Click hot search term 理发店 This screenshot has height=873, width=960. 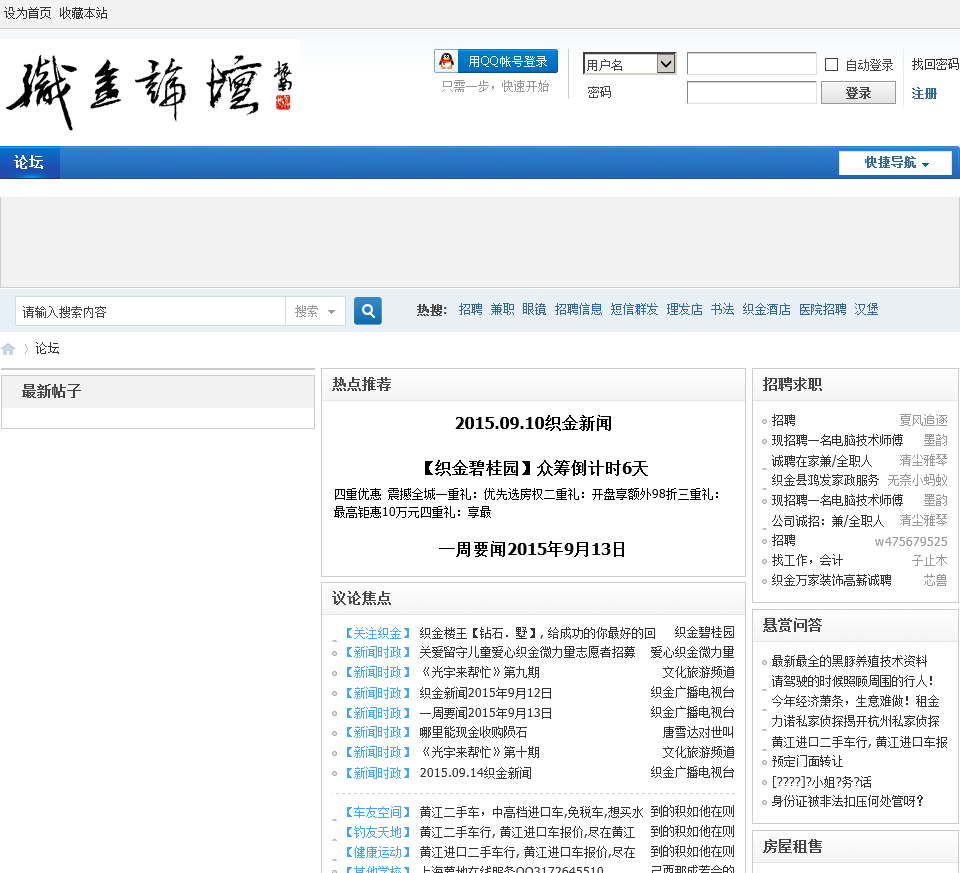pos(684,310)
